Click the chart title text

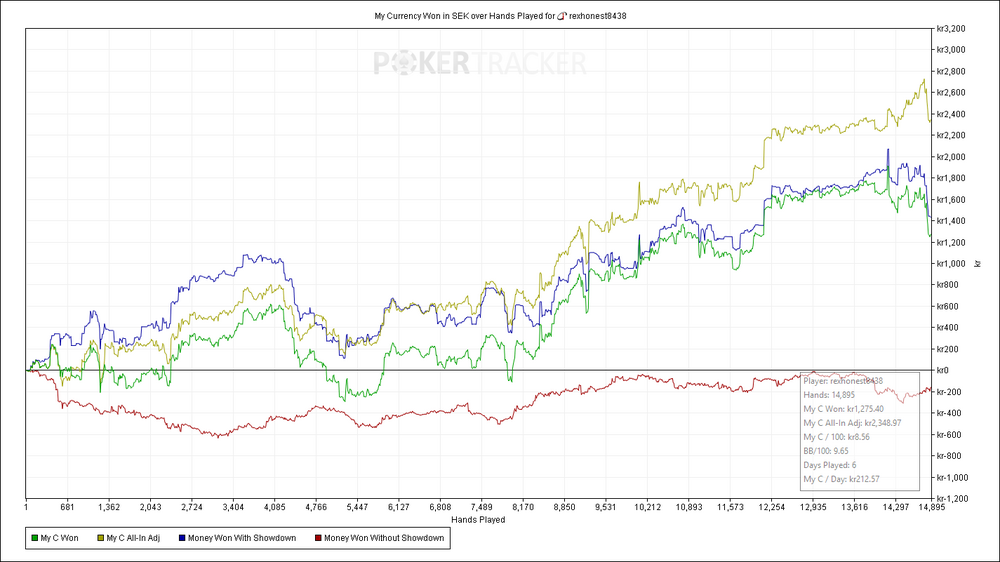(x=500, y=16)
